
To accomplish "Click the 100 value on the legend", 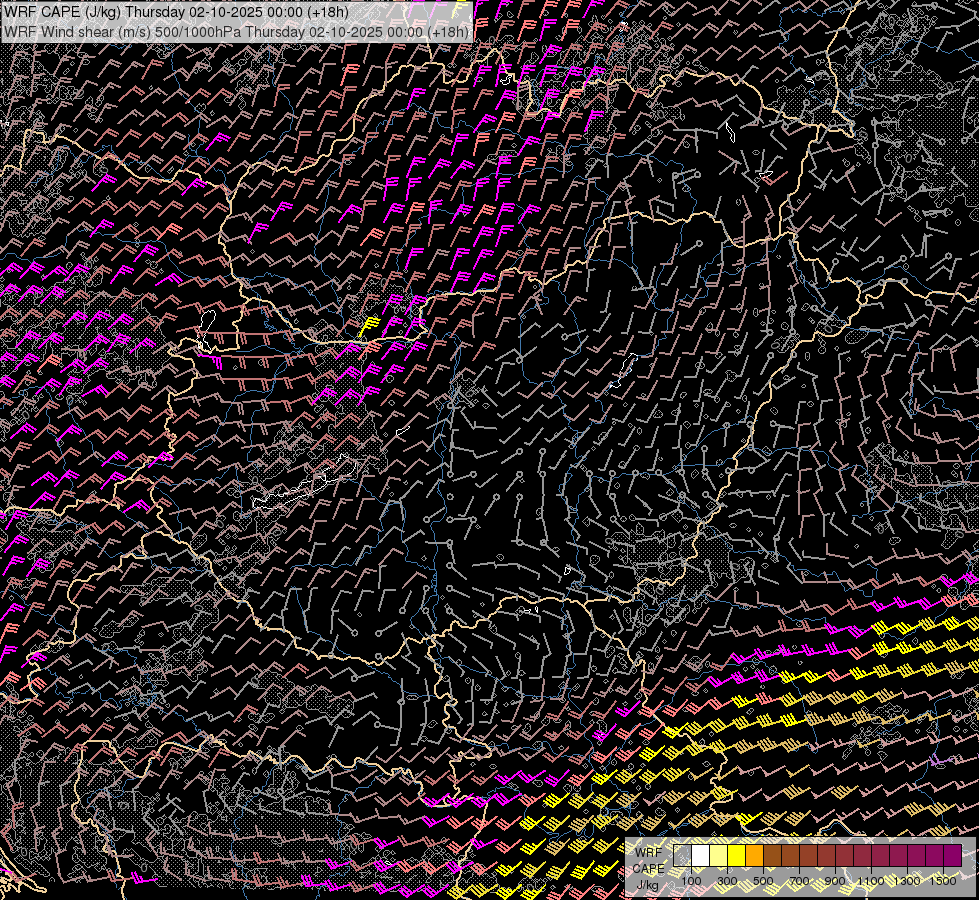I will click(x=691, y=881).
